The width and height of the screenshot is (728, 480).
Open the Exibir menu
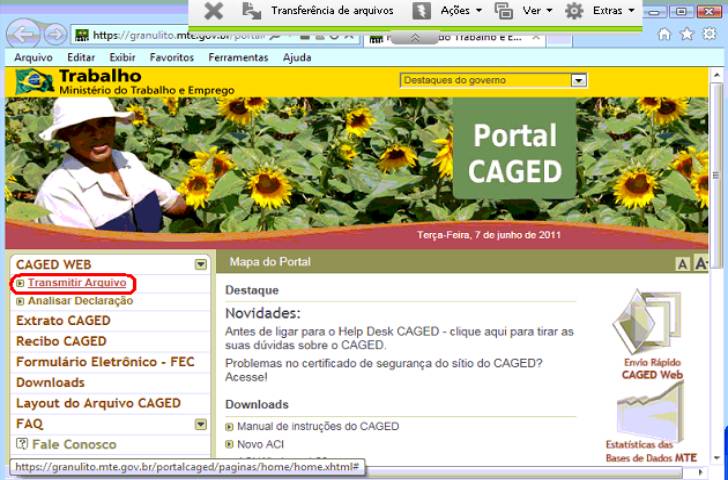pyautogui.click(x=122, y=58)
